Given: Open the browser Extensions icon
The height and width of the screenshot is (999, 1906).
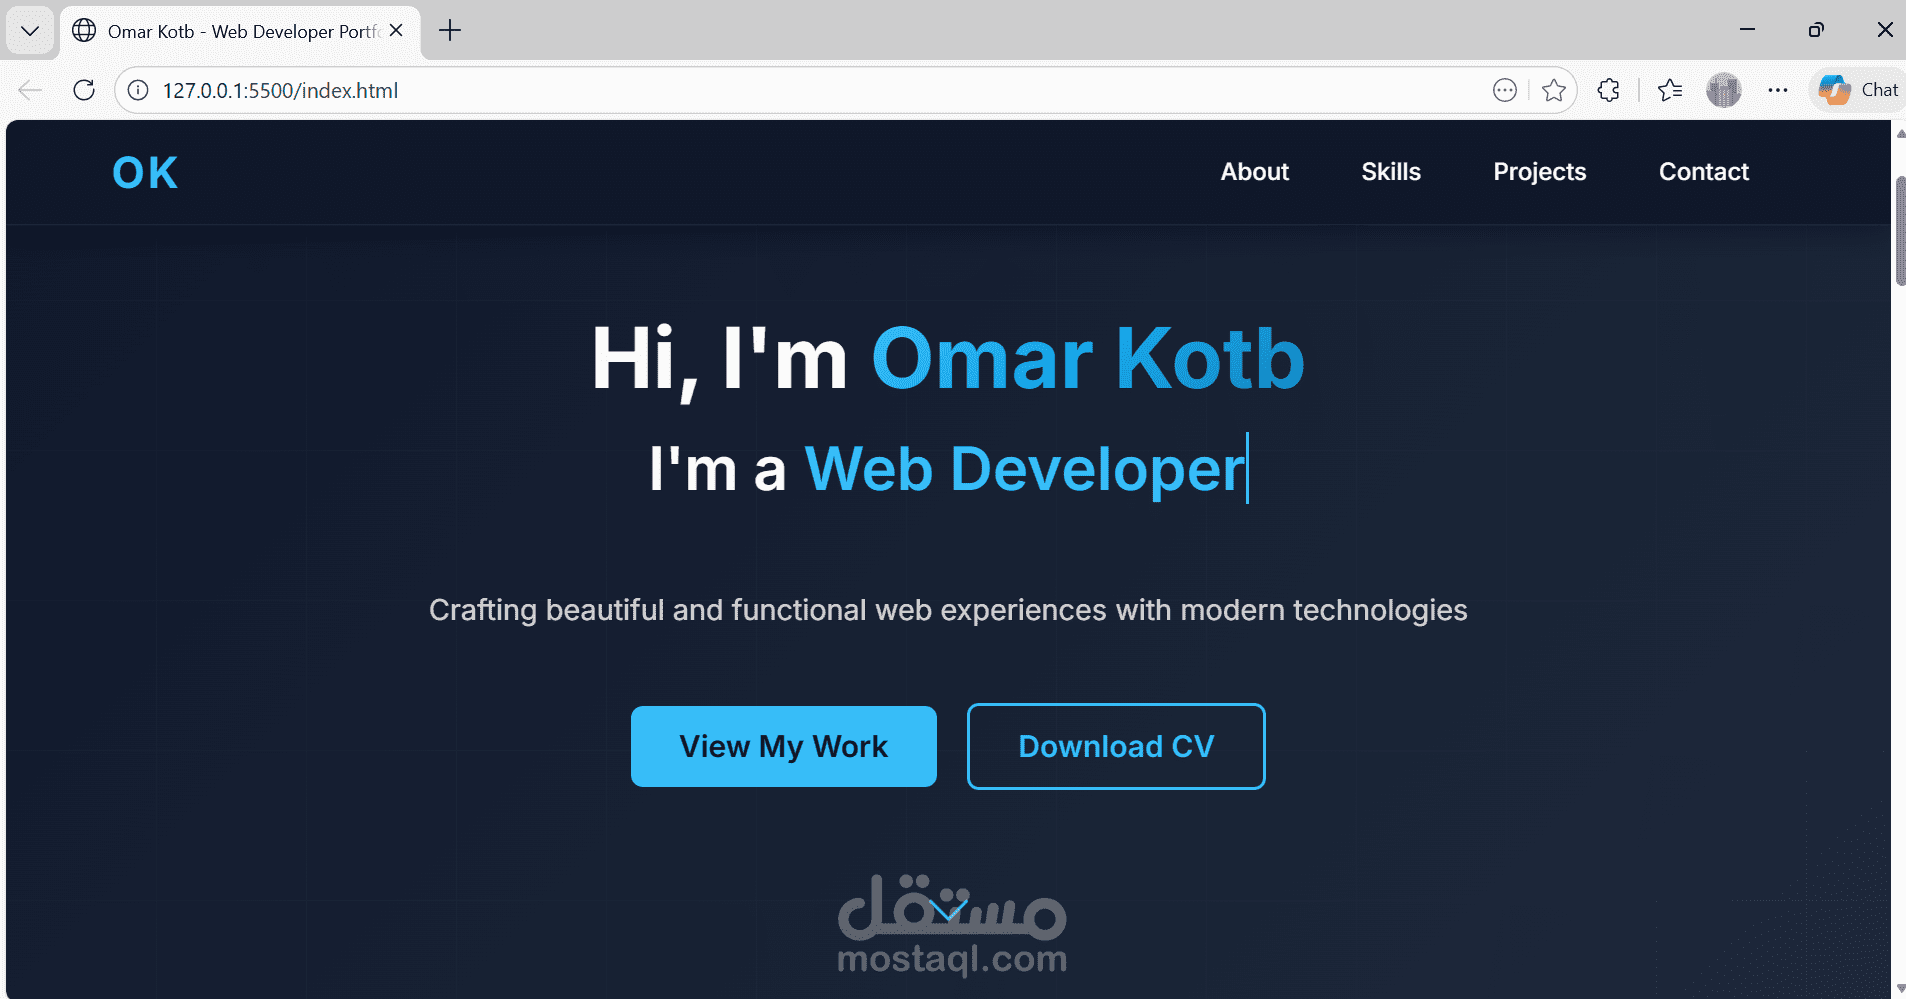Looking at the screenshot, I should [x=1609, y=90].
